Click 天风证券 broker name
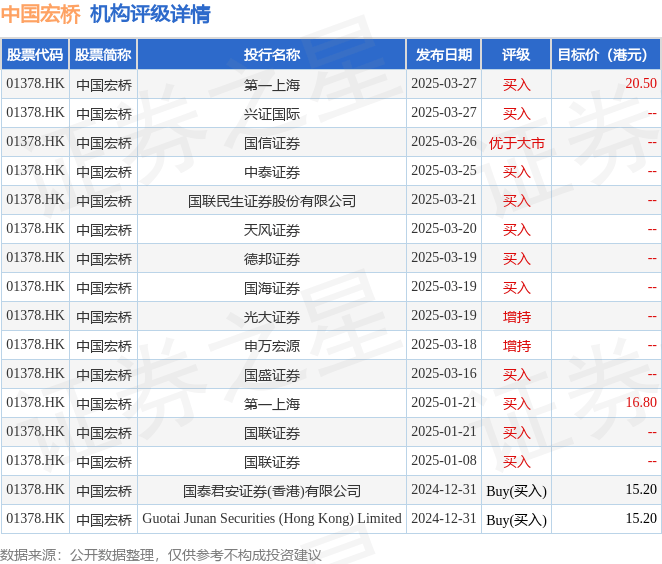The width and height of the screenshot is (662, 564). 272,230
